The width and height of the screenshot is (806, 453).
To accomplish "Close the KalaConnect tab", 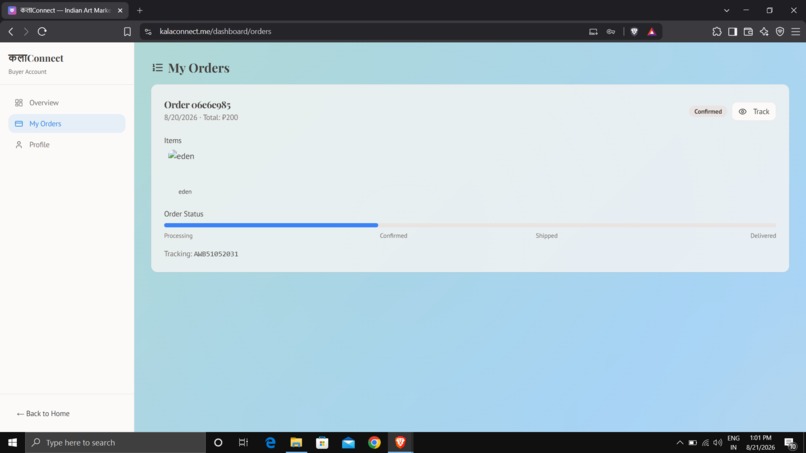I will (x=120, y=10).
